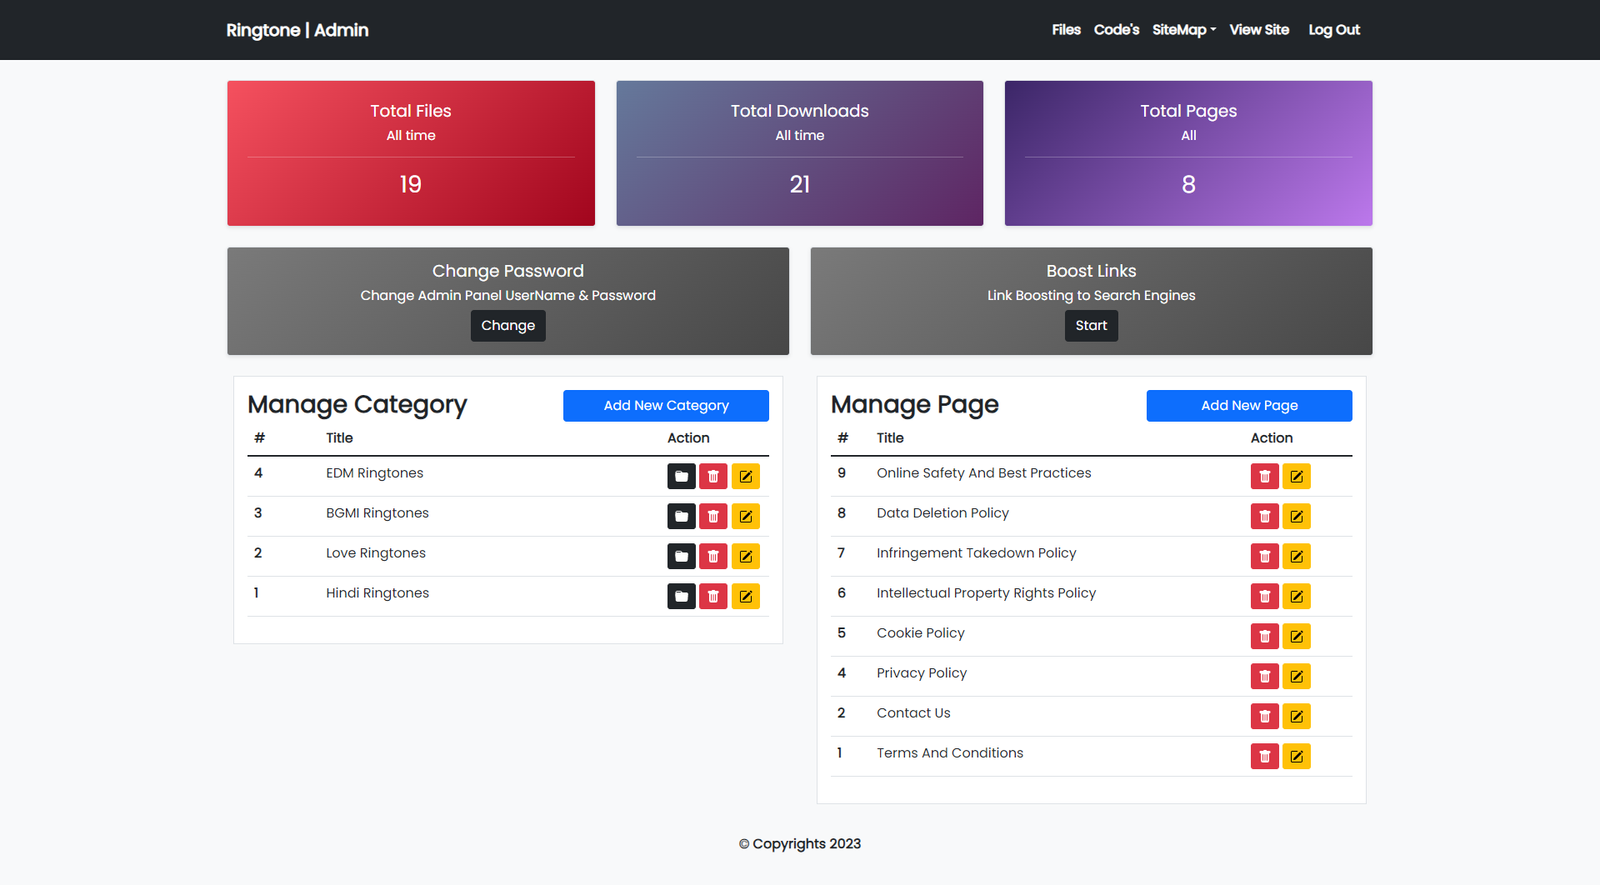Select the Total Downloads card
The image size is (1600, 885).
(800, 153)
